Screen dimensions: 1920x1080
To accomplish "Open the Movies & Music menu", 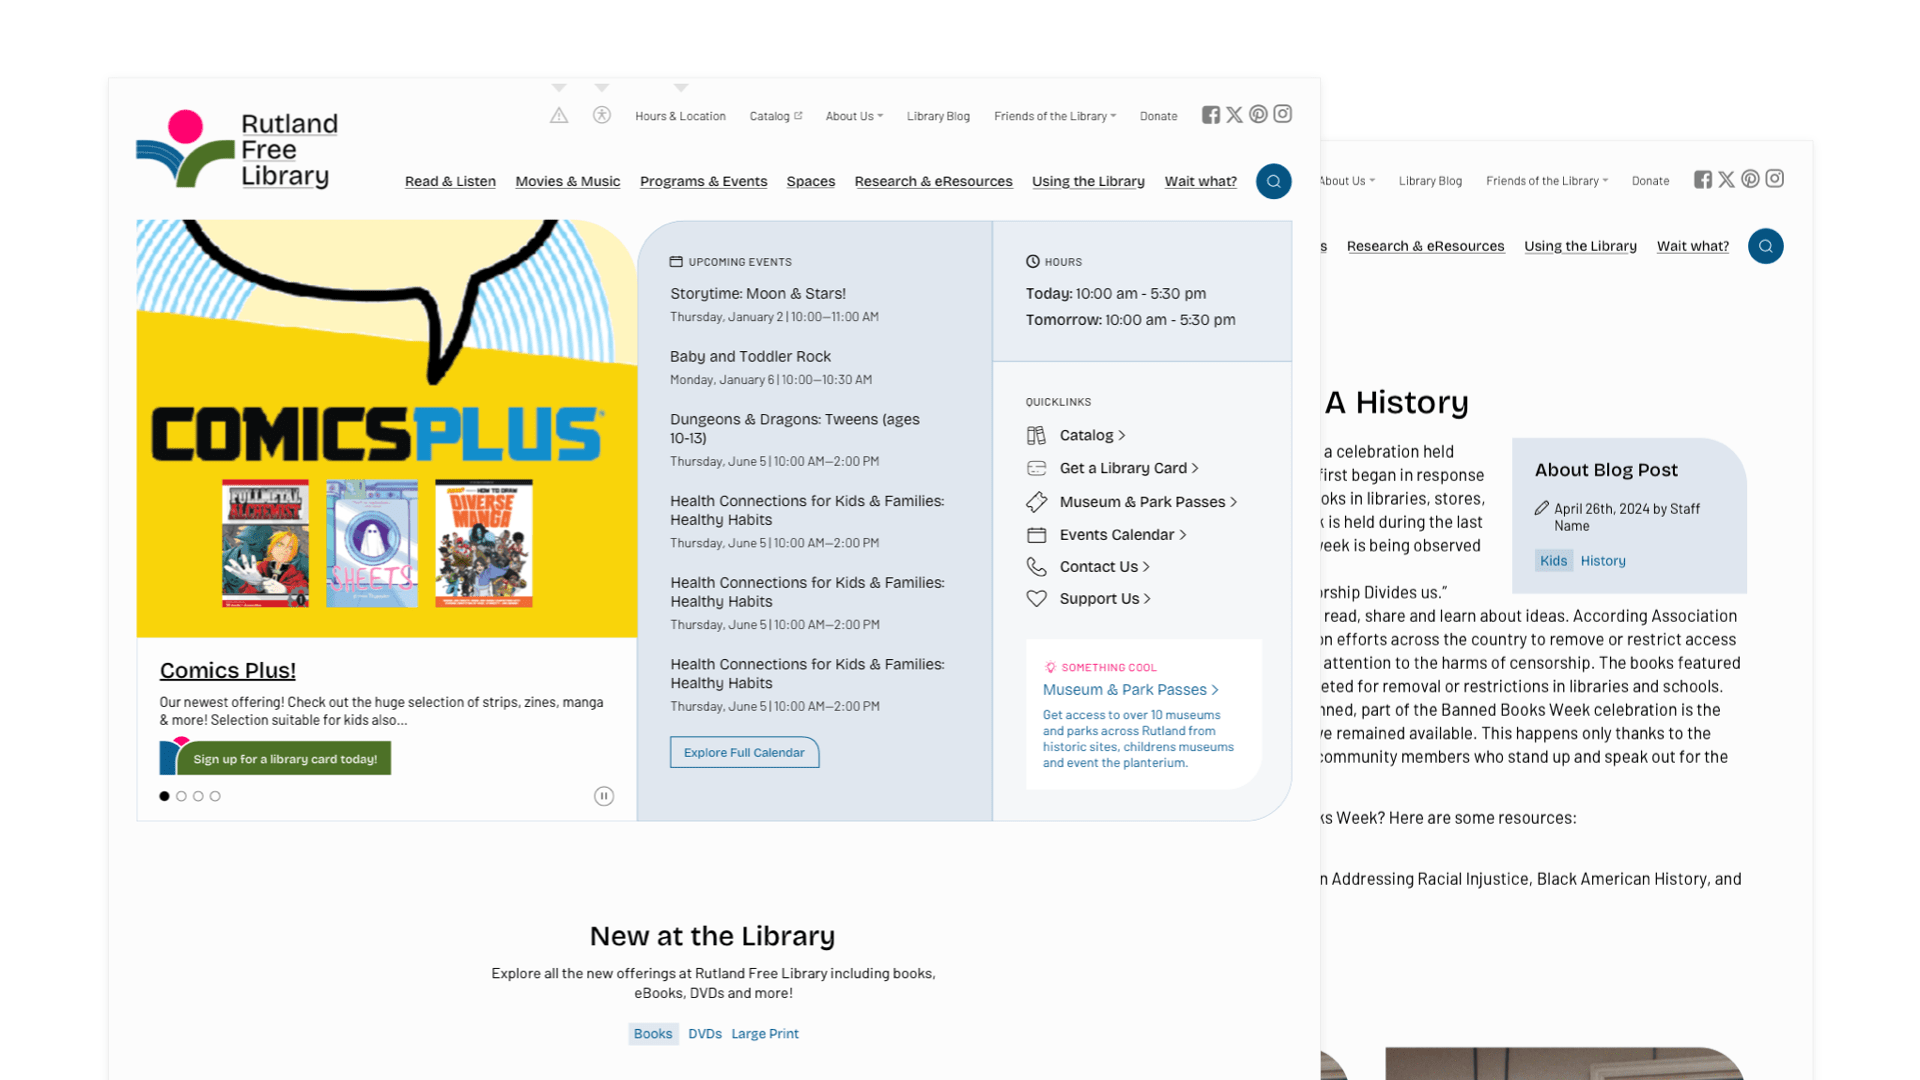I will (568, 181).
